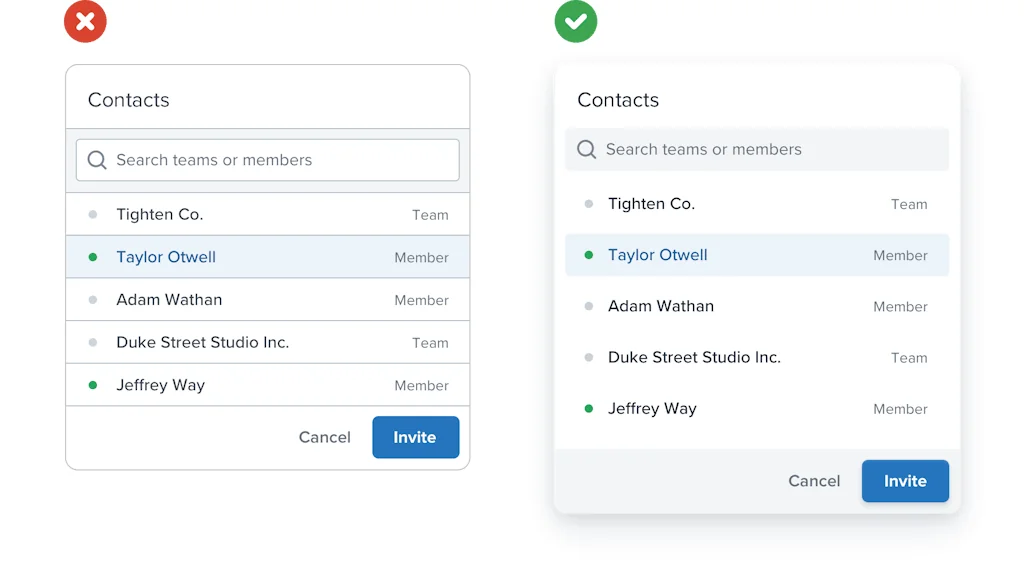Open the Tighten Co. team entry
This screenshot has height=576, width=1024.
[x=160, y=213]
